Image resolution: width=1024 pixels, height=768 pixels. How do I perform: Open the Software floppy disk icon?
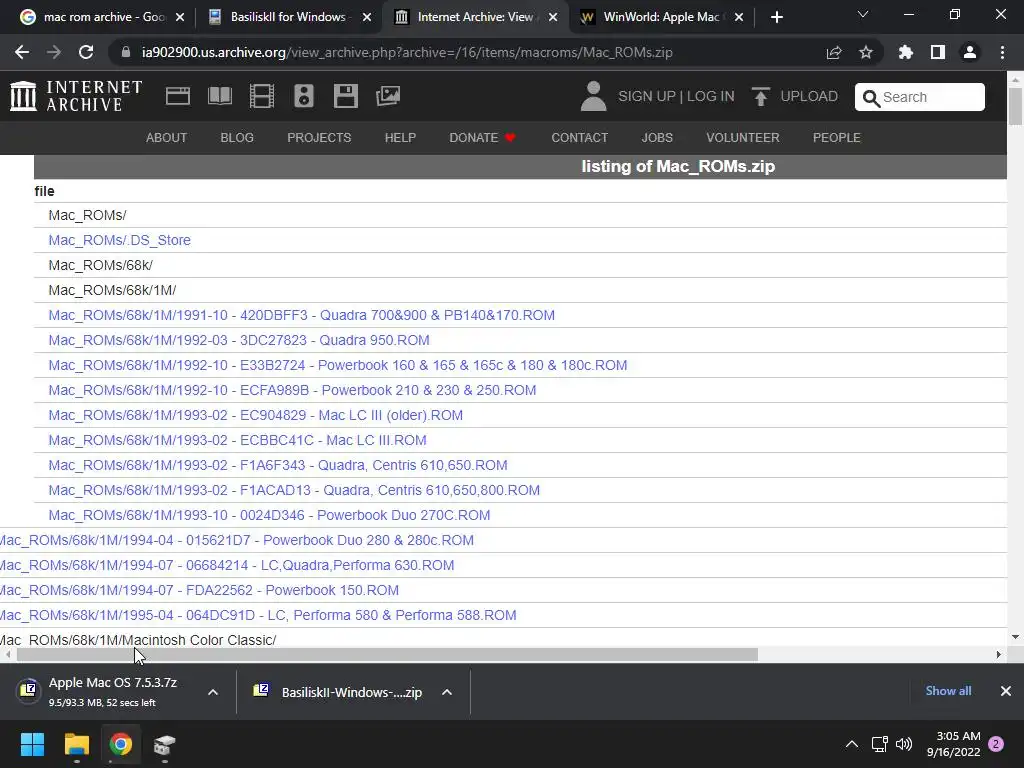[x=345, y=96]
